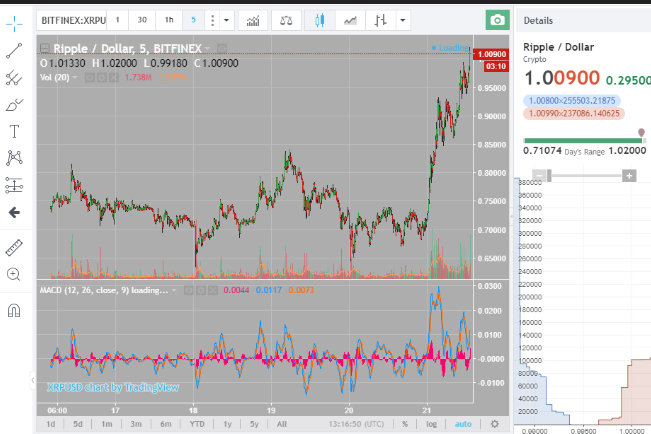The height and width of the screenshot is (434, 651).
Task: Open the MACD legend dropdown arrow
Action: click(x=174, y=290)
